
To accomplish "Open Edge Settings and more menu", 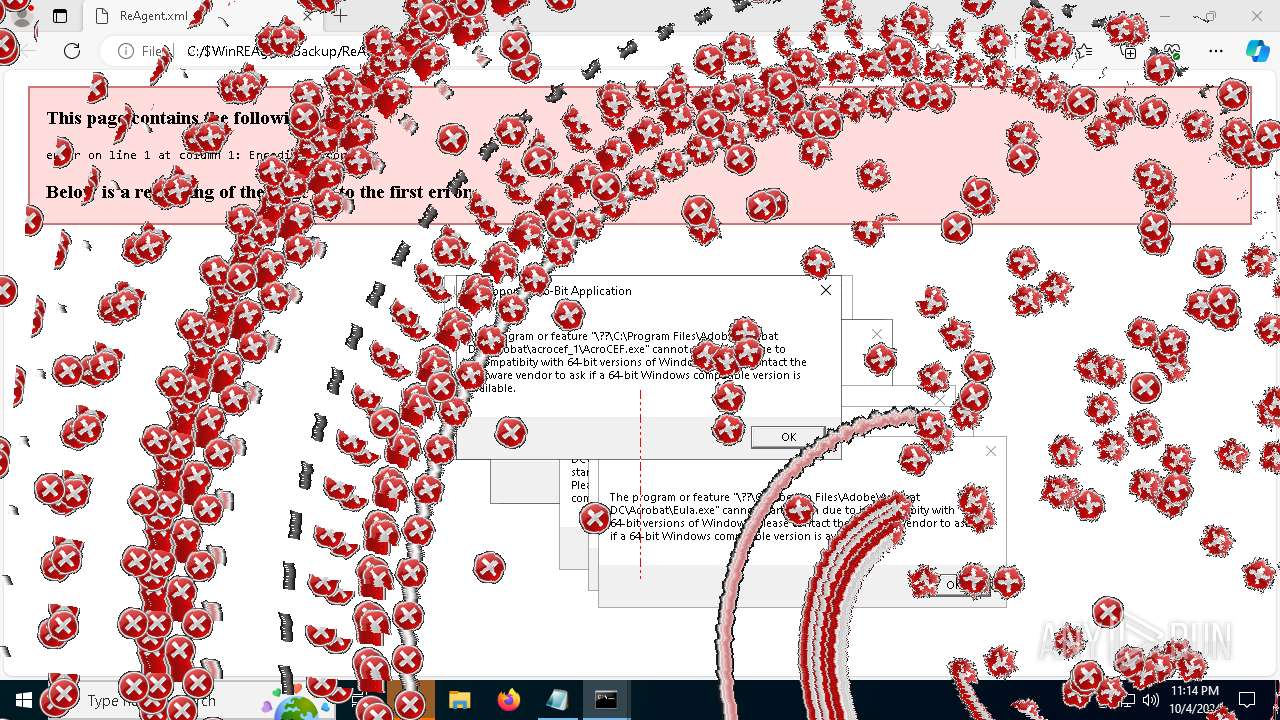I will [1216, 51].
